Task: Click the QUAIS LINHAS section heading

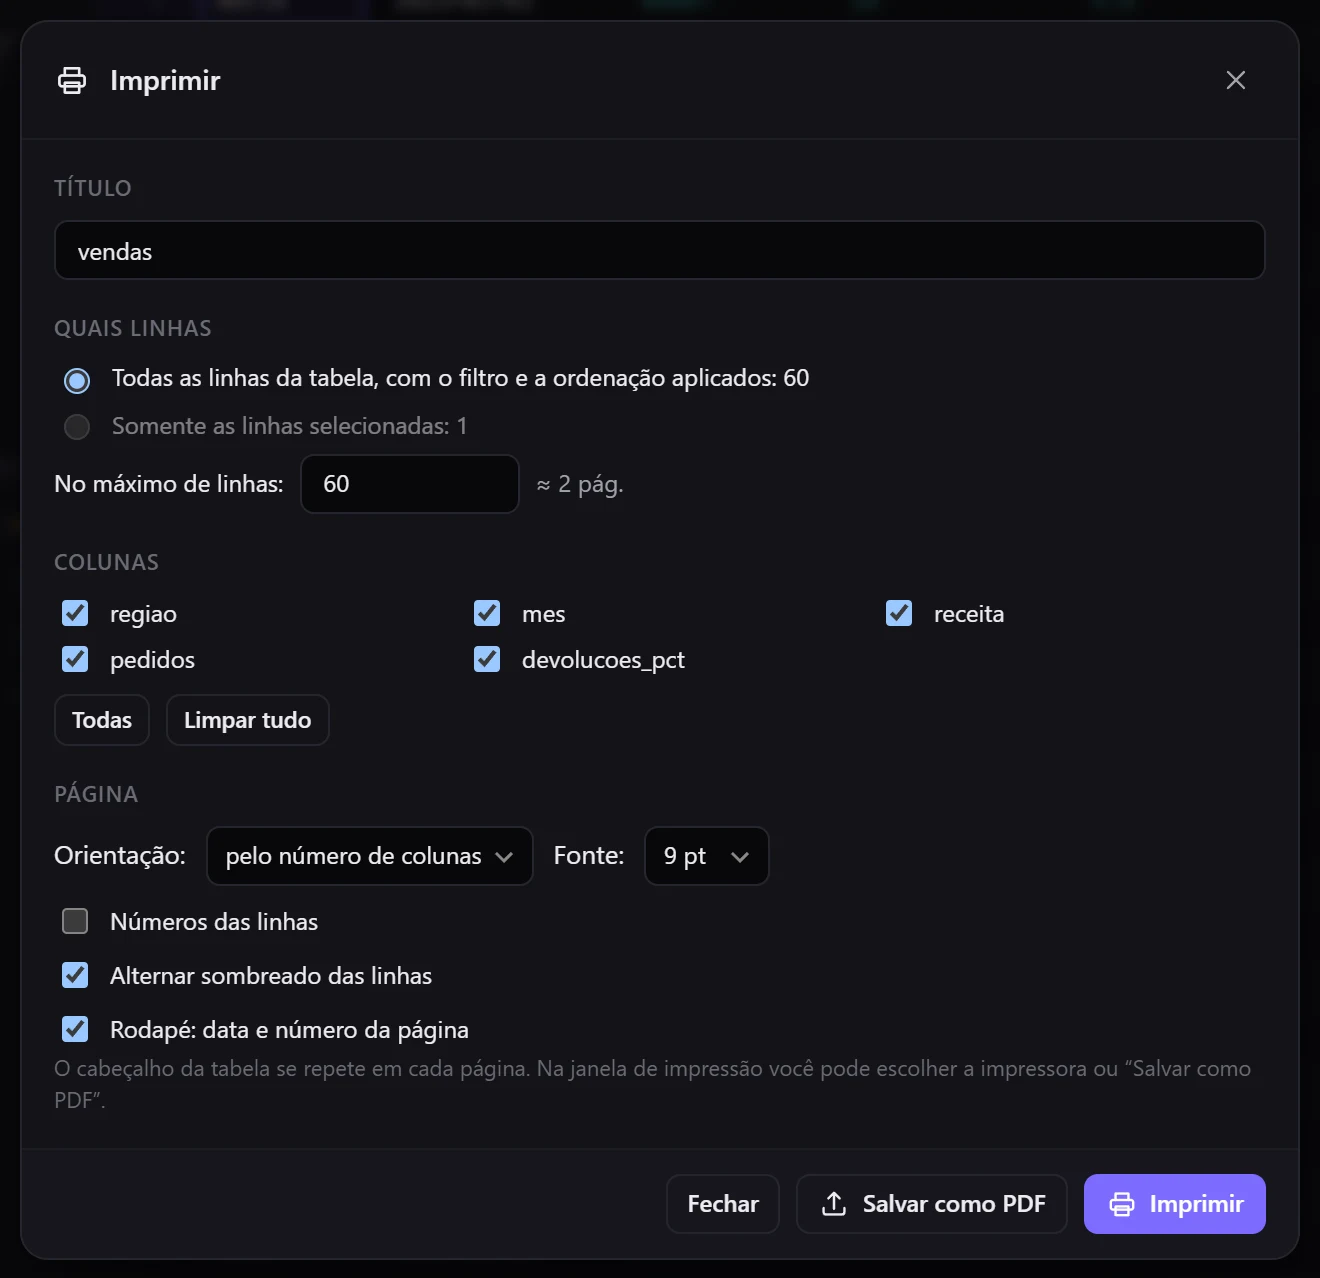Action: point(133,328)
